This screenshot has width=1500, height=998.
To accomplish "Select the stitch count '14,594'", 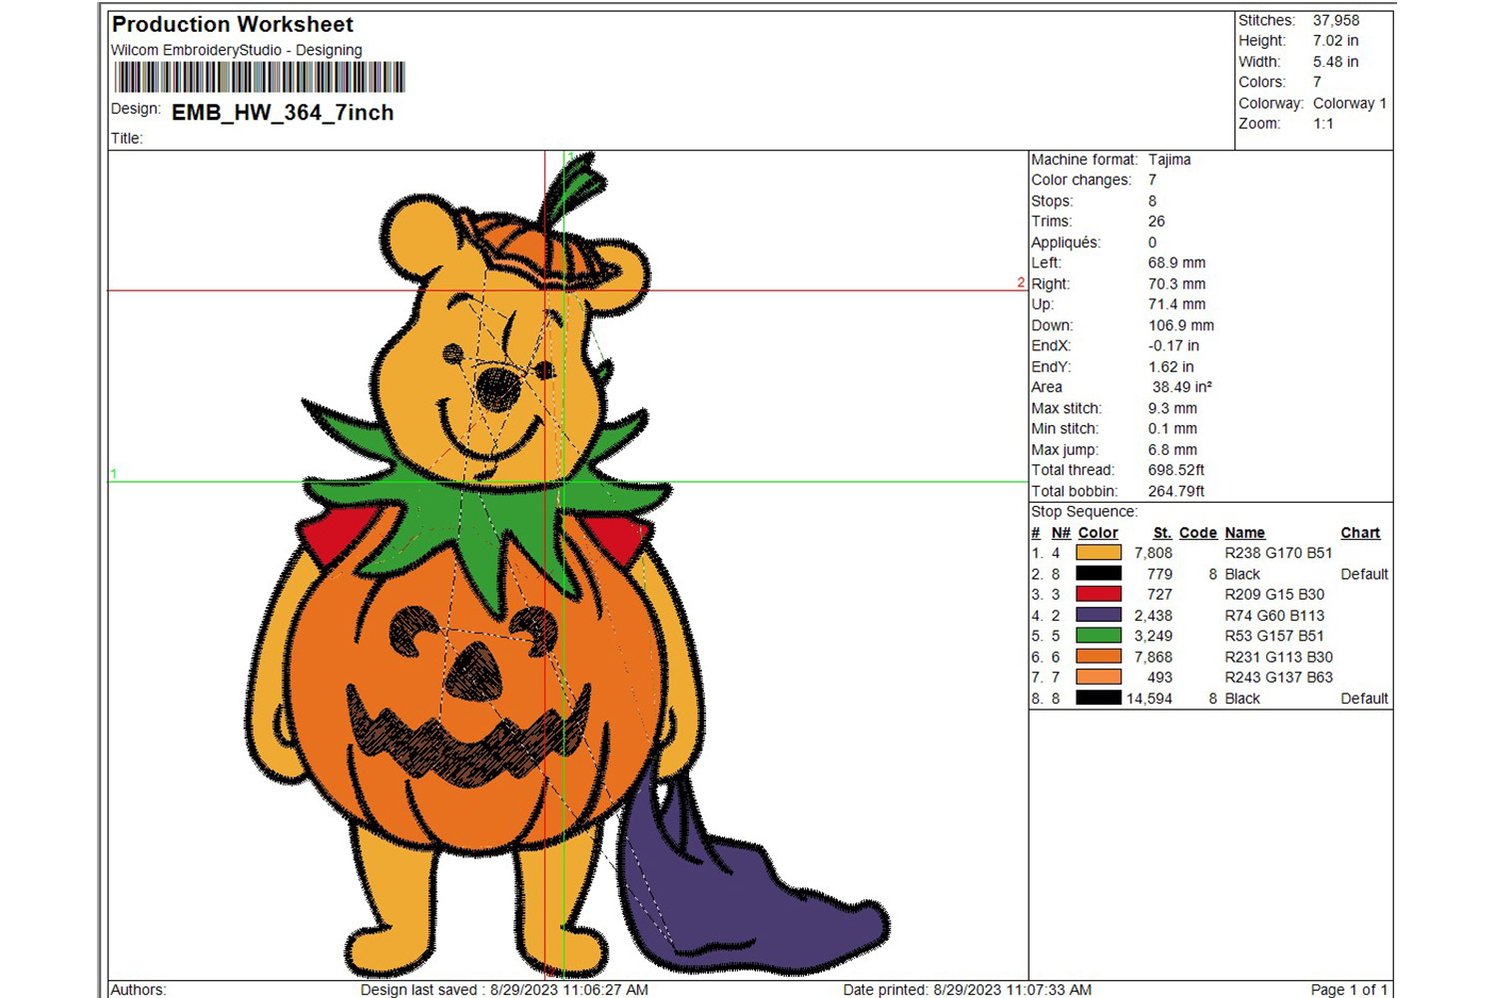I will tap(1149, 698).
